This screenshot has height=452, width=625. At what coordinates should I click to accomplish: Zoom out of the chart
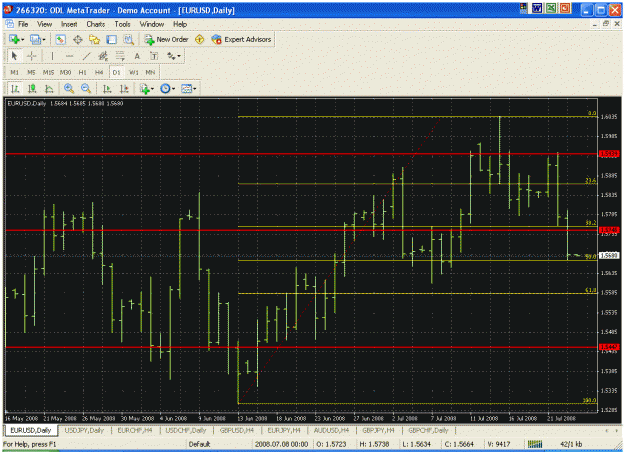tap(86, 88)
